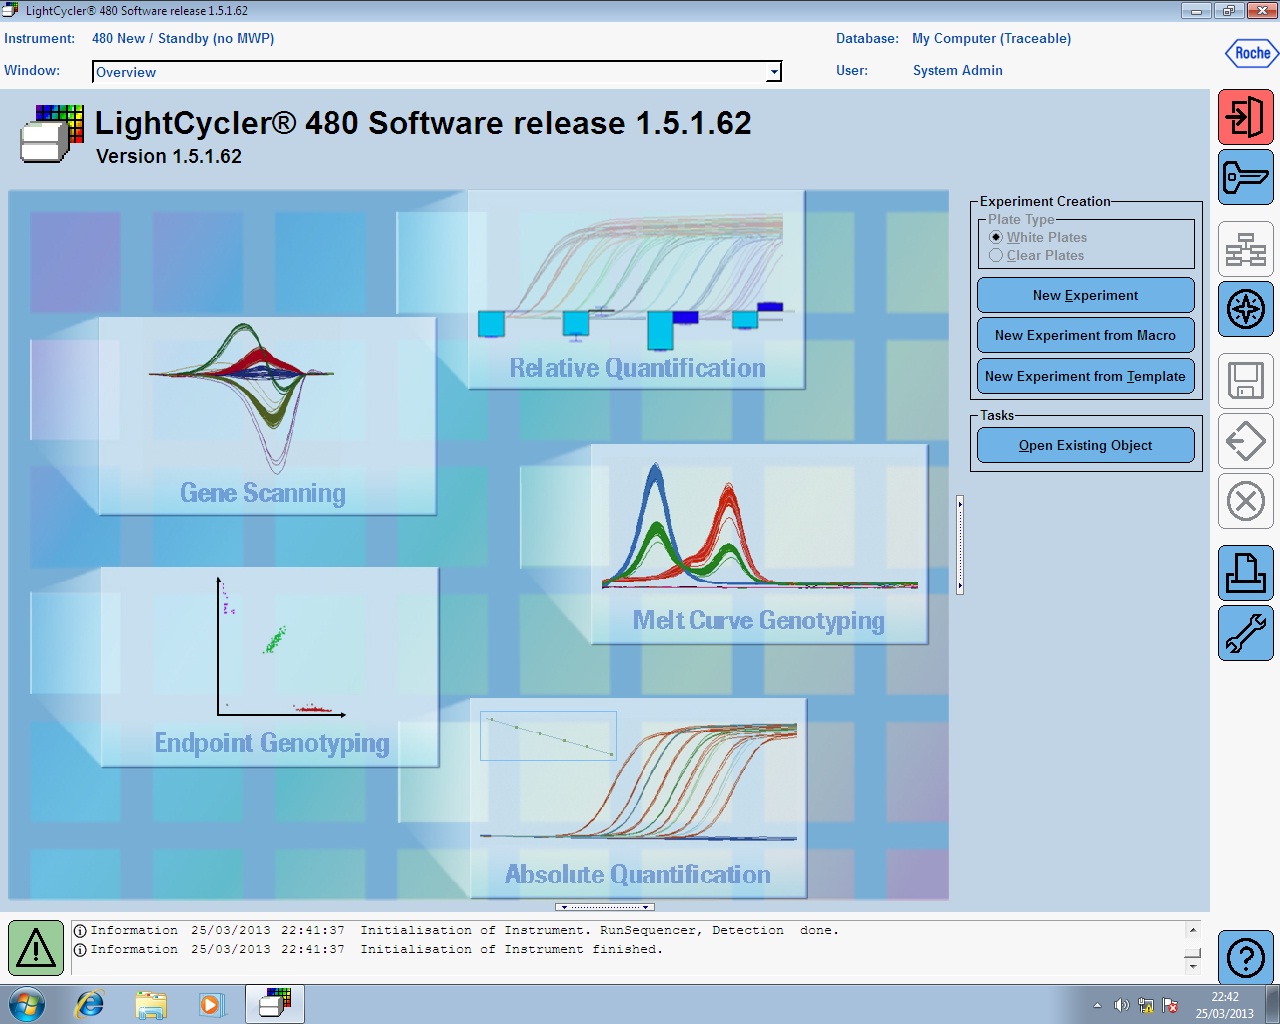Open Internet Explorer from the taskbar

[x=90, y=1004]
